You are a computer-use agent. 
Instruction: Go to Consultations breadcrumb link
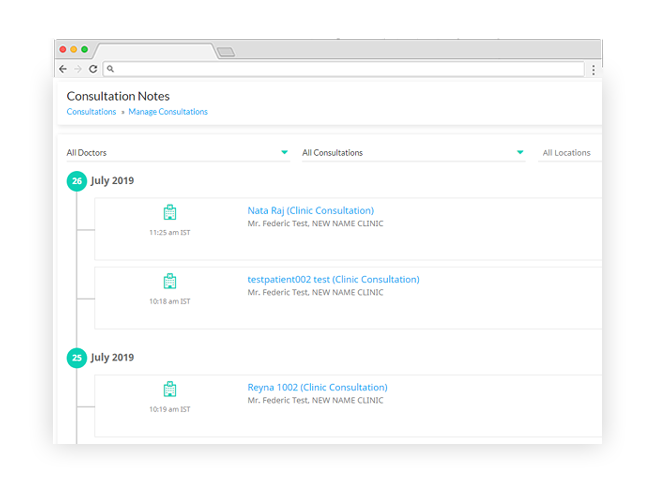[91, 112]
